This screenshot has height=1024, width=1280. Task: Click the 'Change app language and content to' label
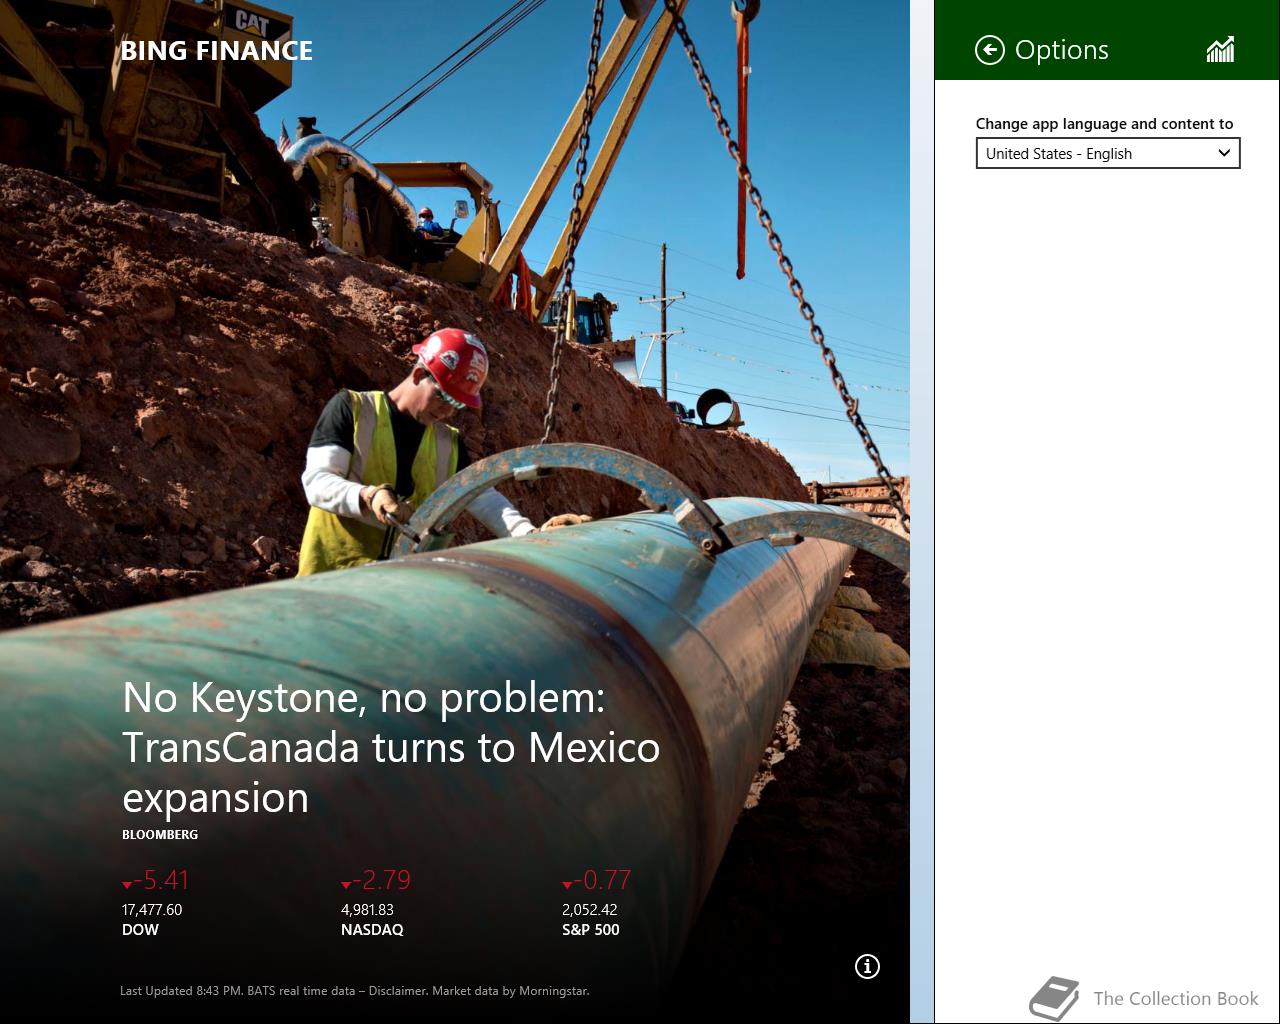click(x=1104, y=124)
